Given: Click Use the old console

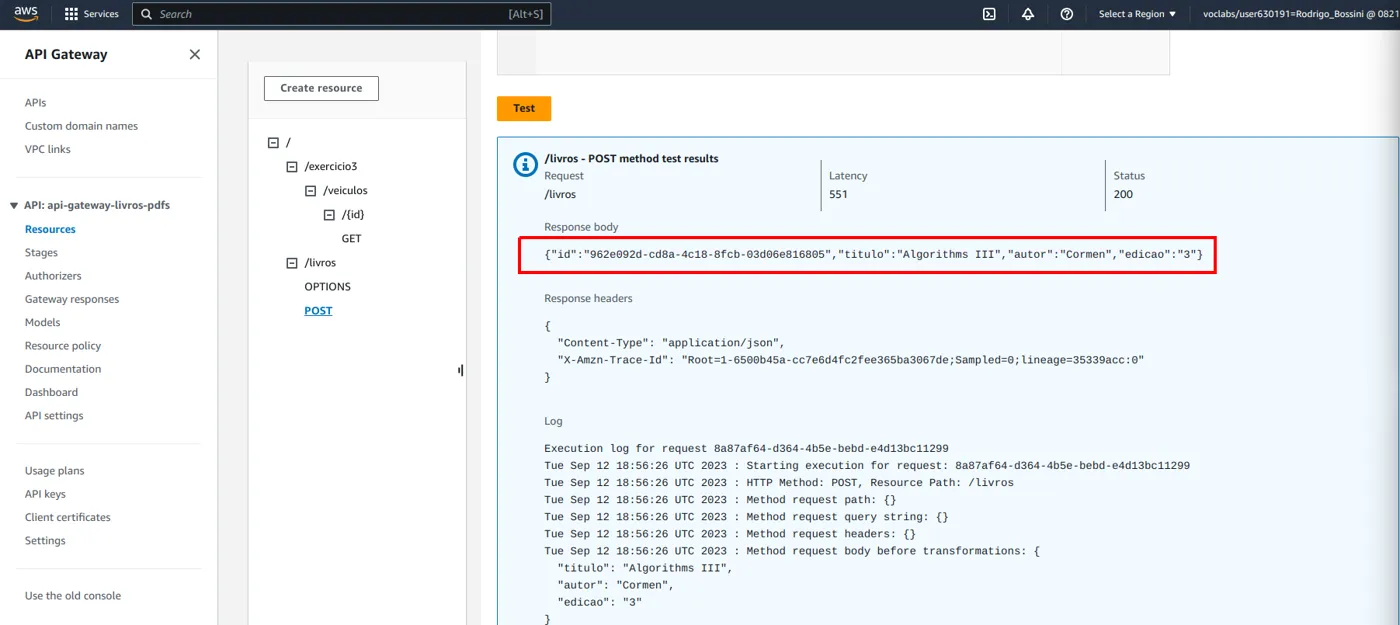Looking at the screenshot, I should (x=73, y=596).
